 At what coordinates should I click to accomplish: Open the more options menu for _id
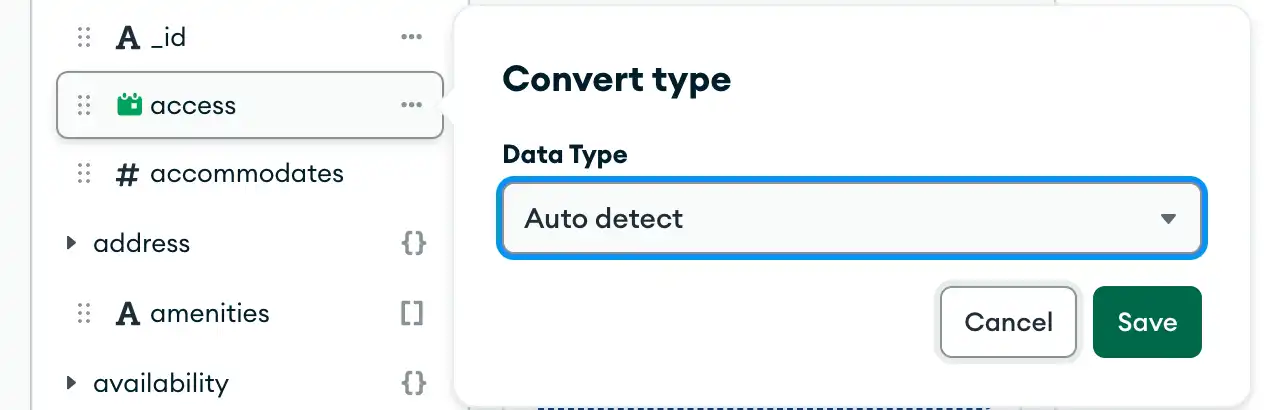(411, 38)
